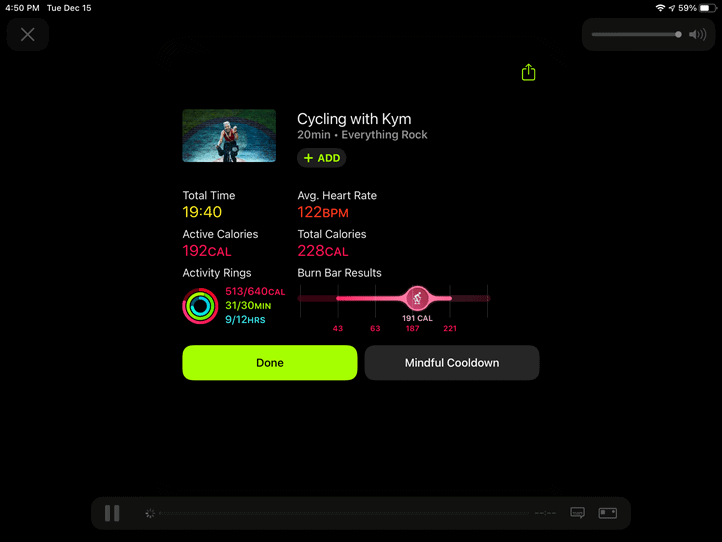722x542 pixels.
Task: Adjust the volume slider knob
Action: (x=678, y=35)
